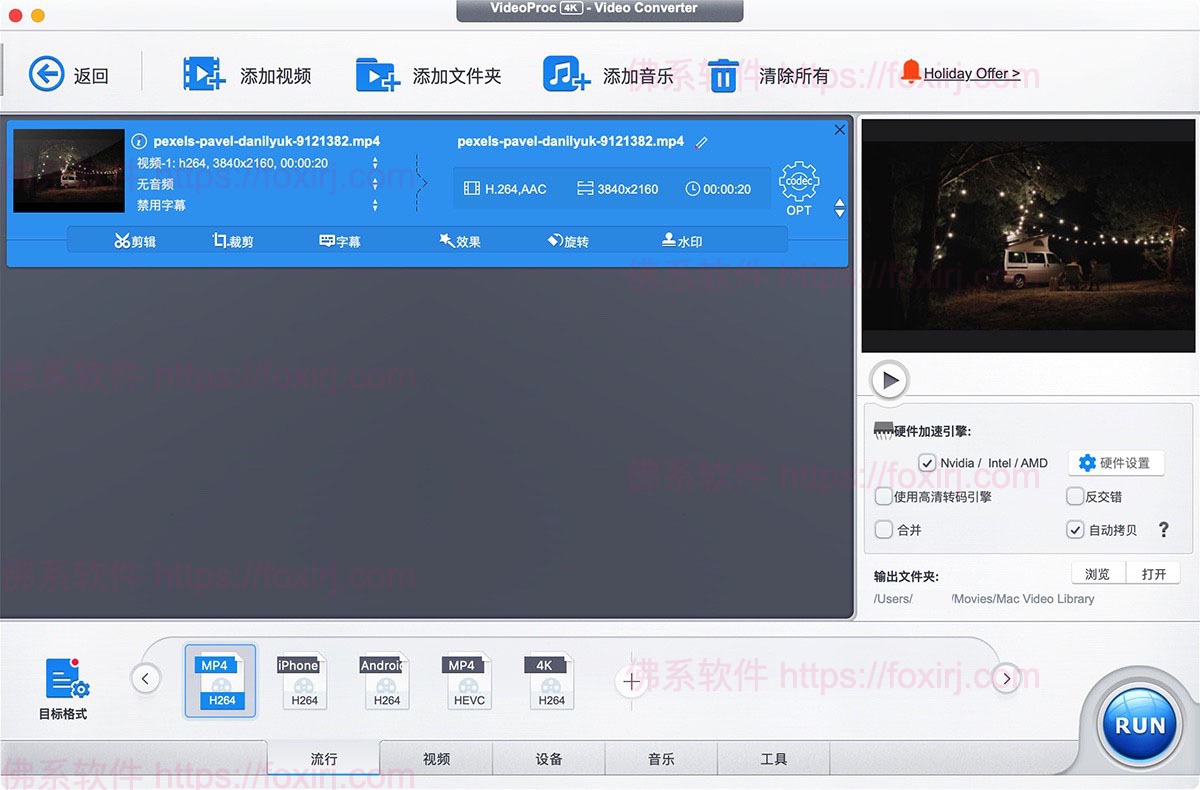Image resolution: width=1200 pixels, height=790 pixels.
Task: Click the 视频-1 track stepper arrows
Action: (x=374, y=162)
